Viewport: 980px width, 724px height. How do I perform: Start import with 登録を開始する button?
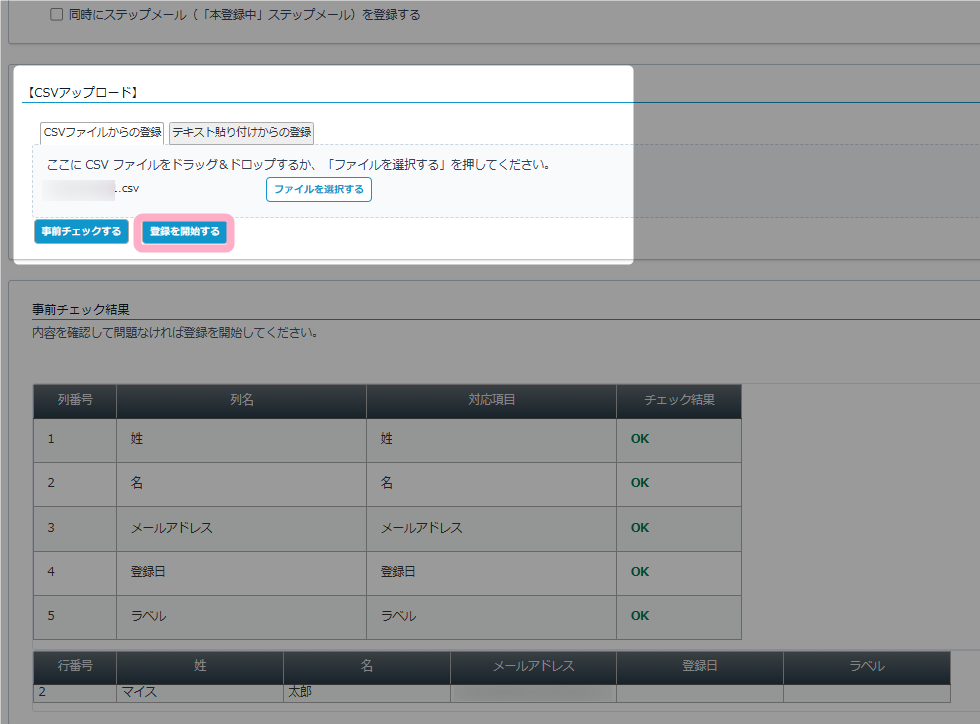point(184,232)
